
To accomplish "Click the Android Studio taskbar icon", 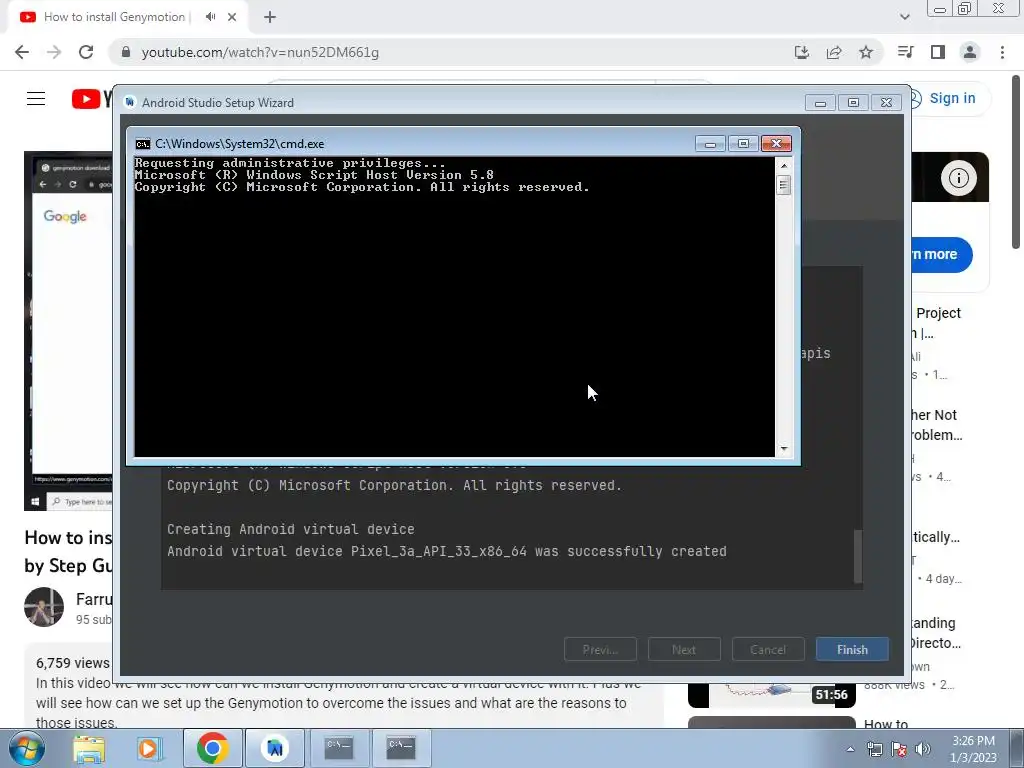I will (275, 748).
